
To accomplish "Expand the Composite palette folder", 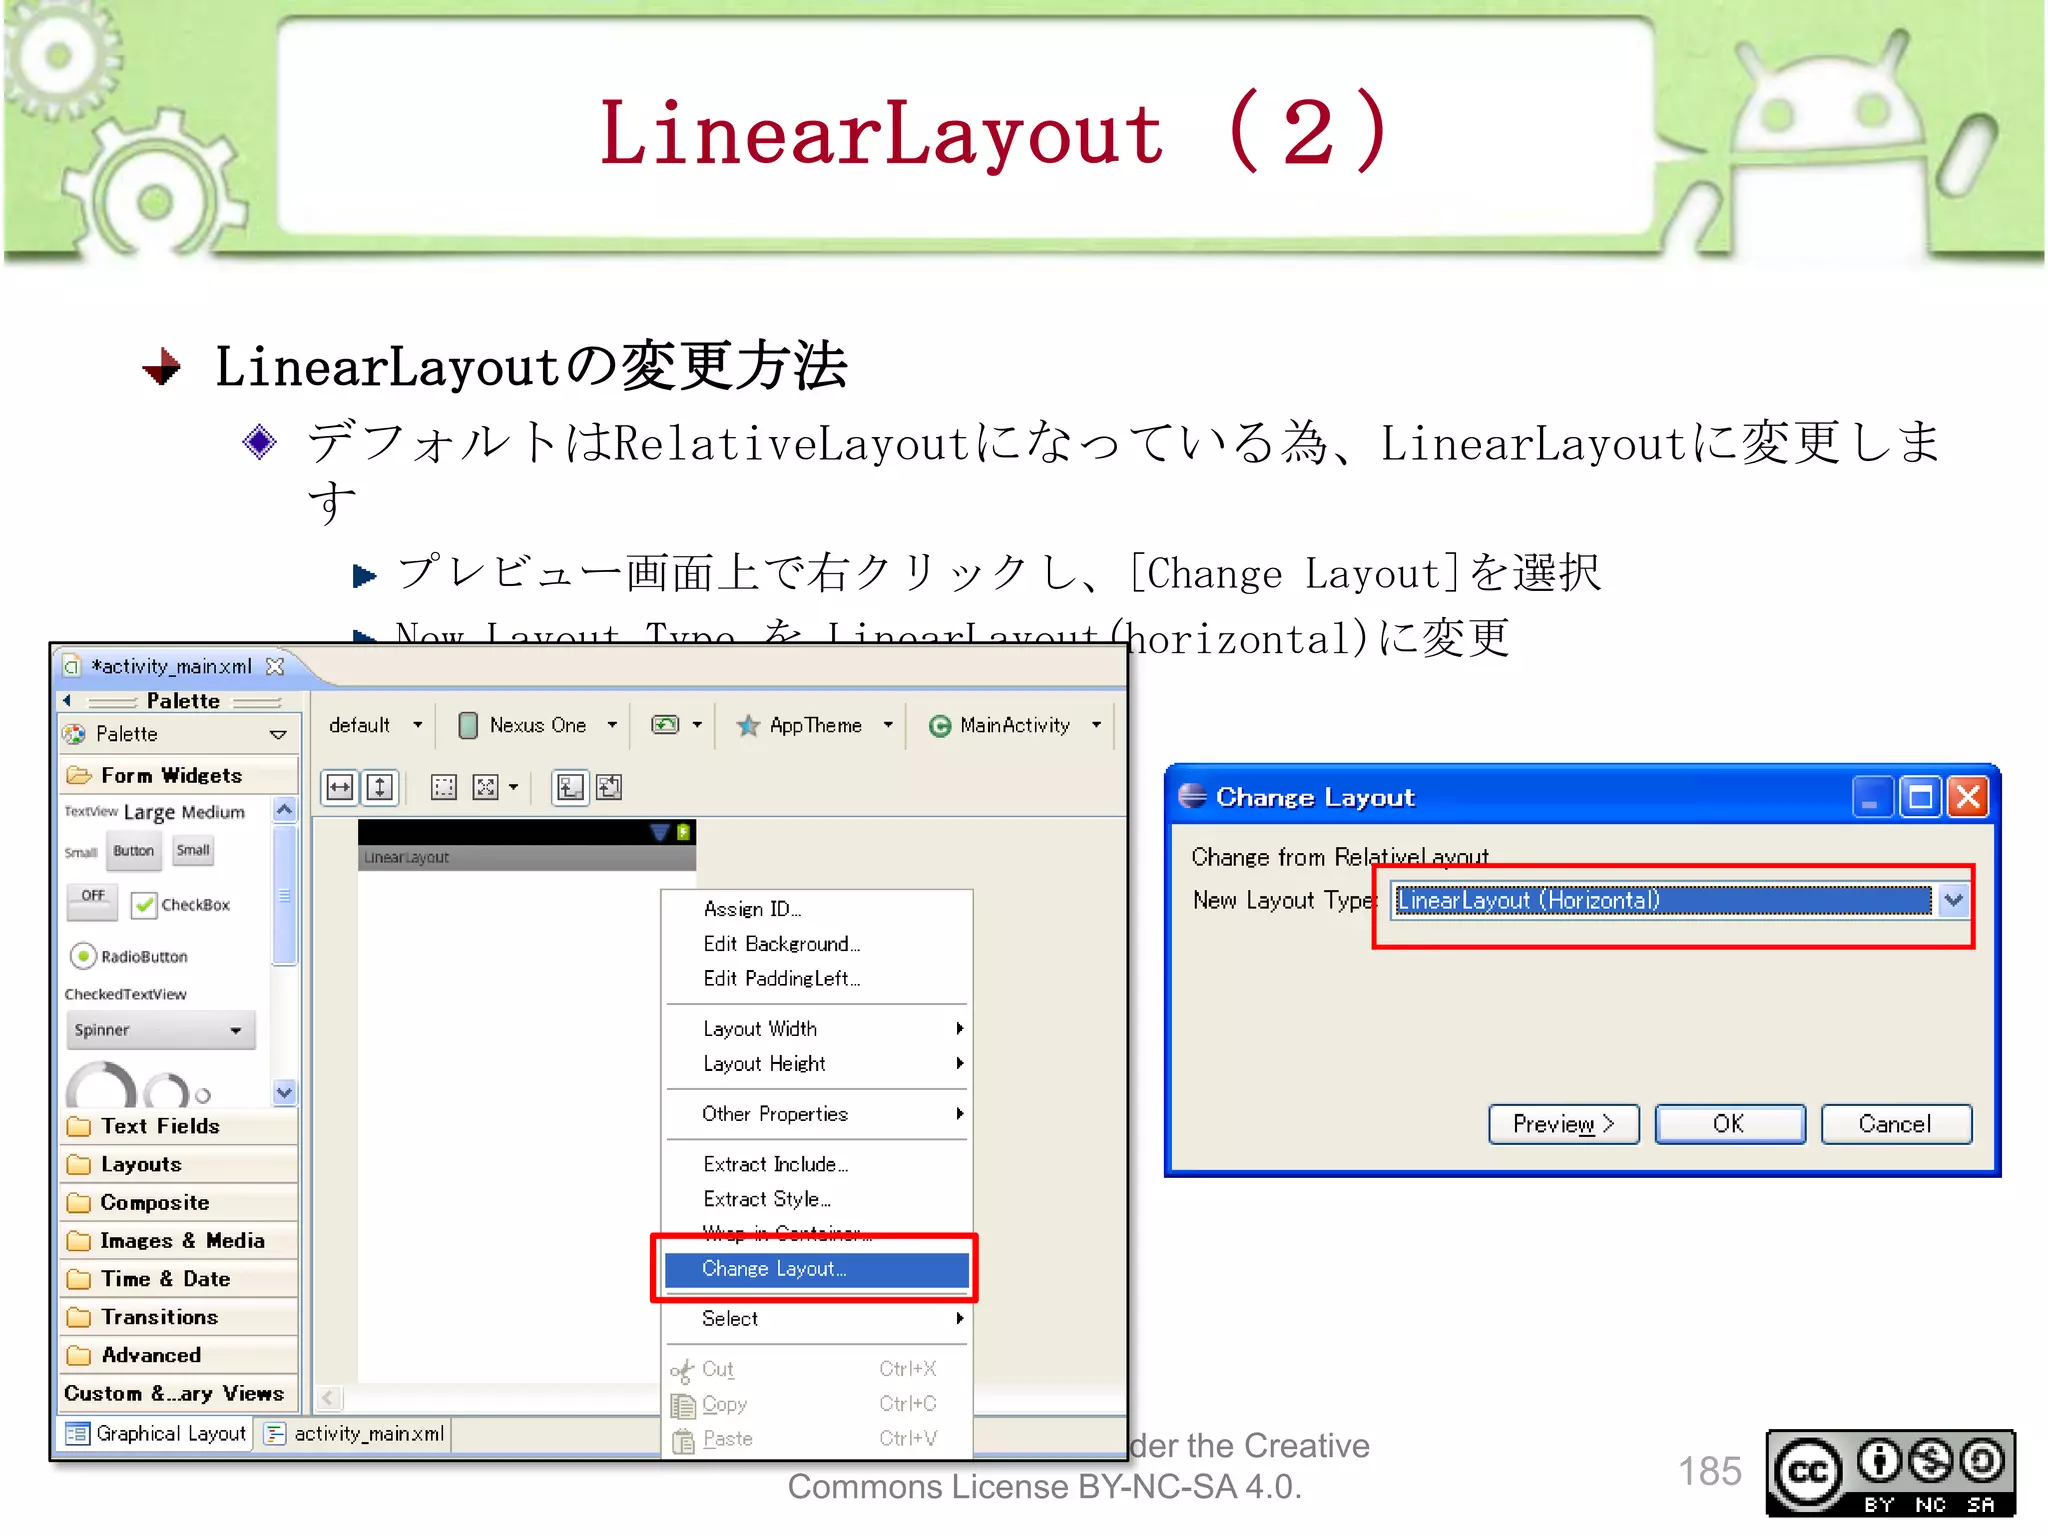I will [180, 1202].
